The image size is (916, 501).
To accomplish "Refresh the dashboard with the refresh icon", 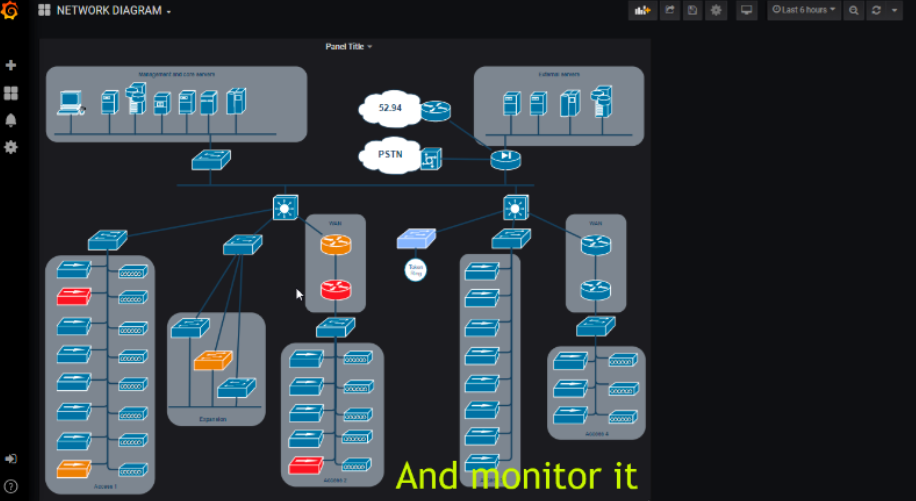I will click(876, 10).
